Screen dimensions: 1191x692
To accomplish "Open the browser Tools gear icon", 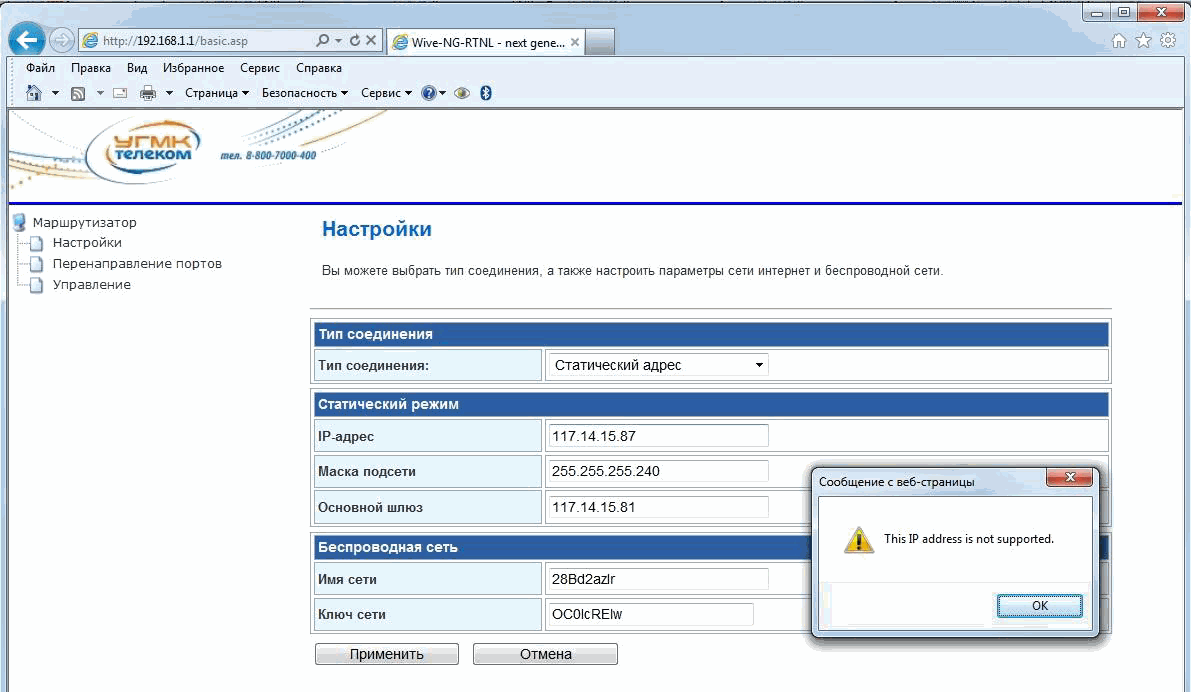I will [x=1167, y=41].
